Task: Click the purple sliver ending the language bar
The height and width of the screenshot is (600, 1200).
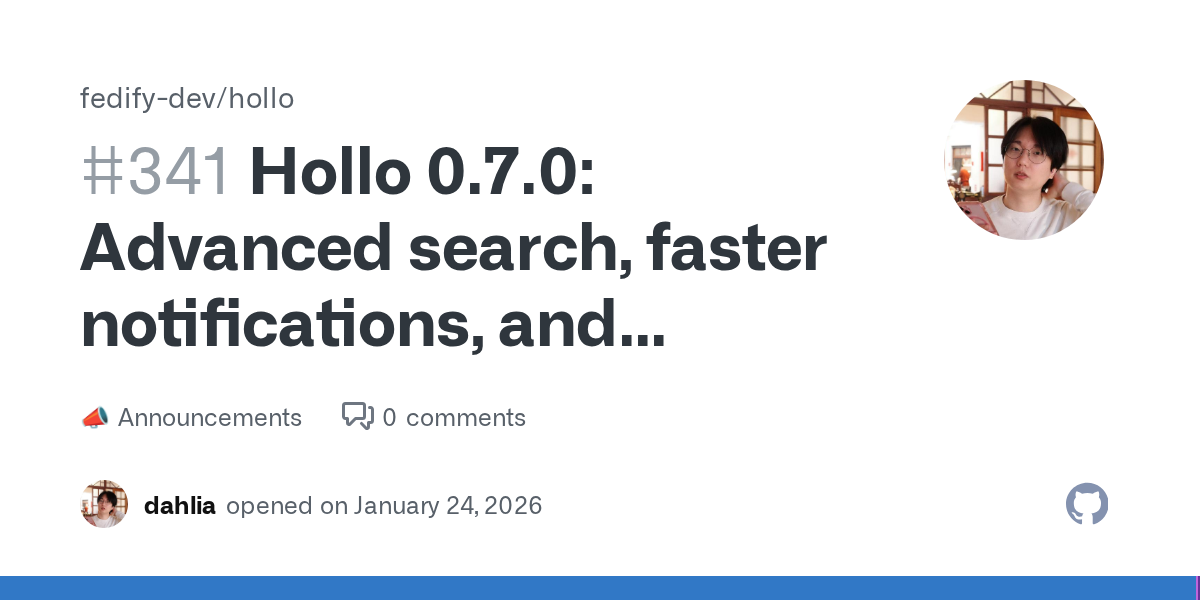Action: pyautogui.click(x=1197, y=588)
